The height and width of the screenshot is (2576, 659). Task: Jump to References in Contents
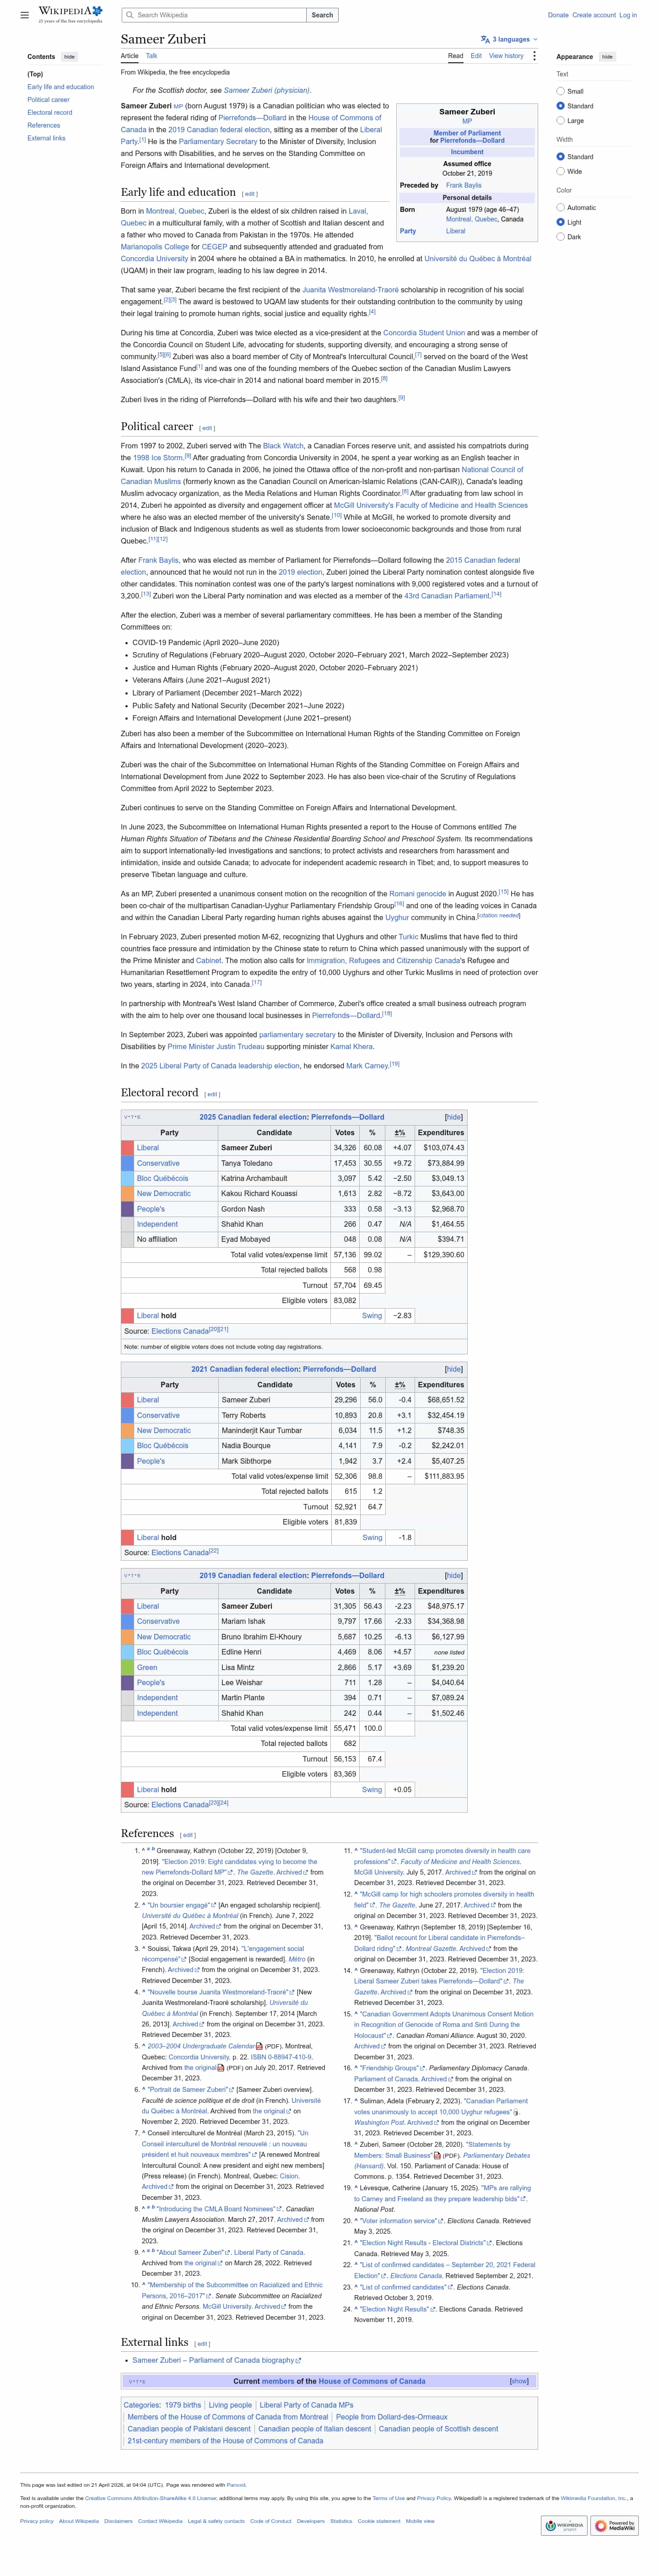point(43,126)
